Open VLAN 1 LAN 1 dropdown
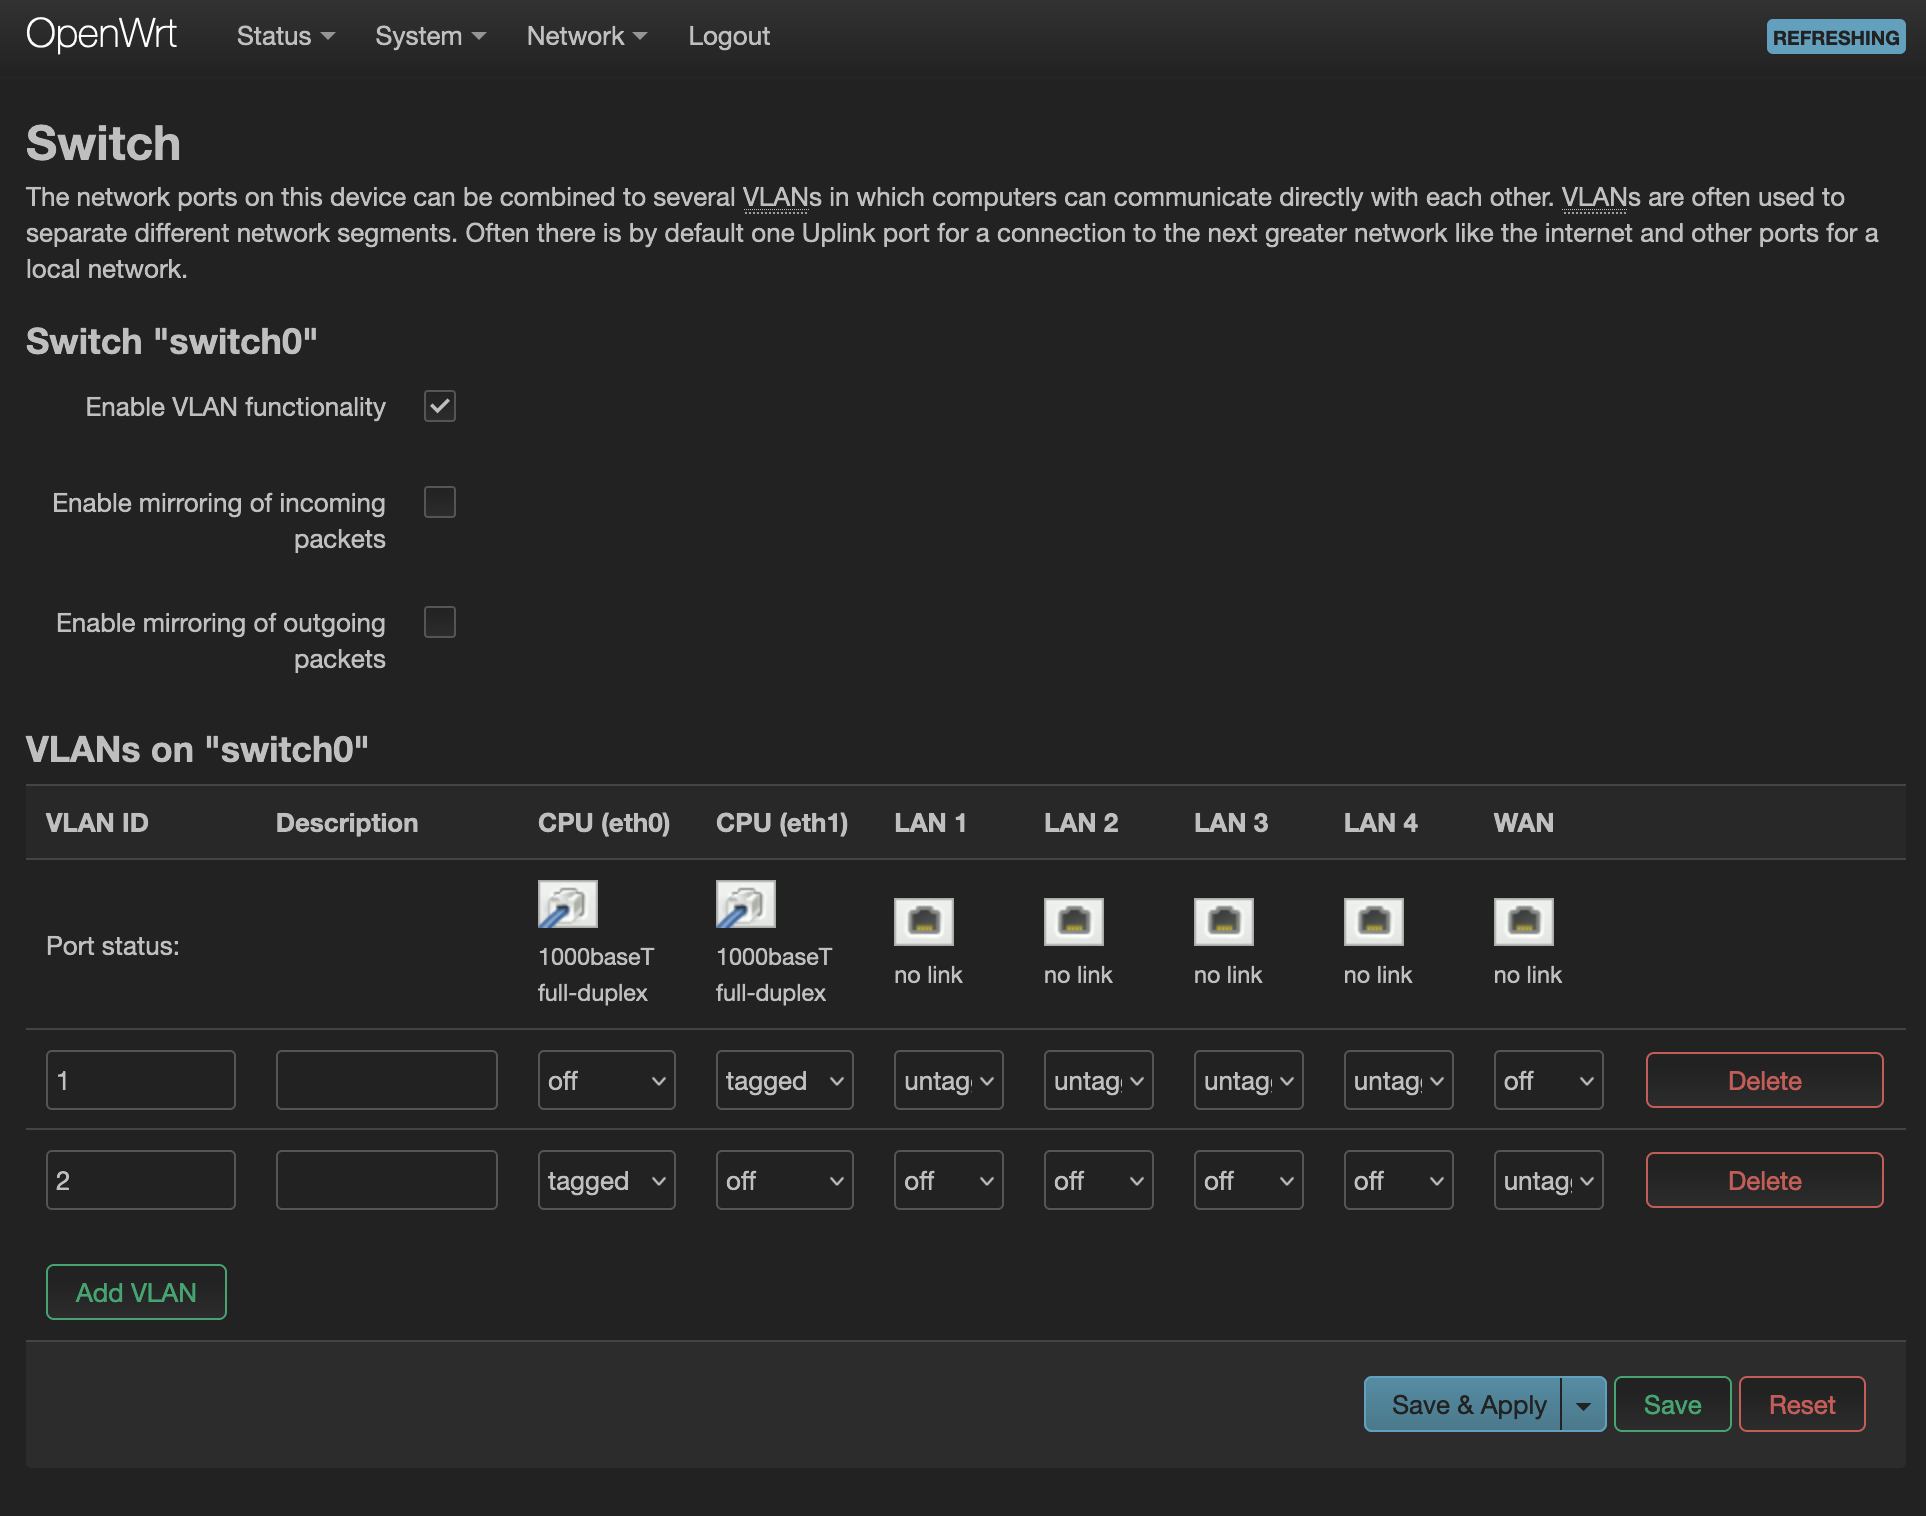 click(949, 1080)
